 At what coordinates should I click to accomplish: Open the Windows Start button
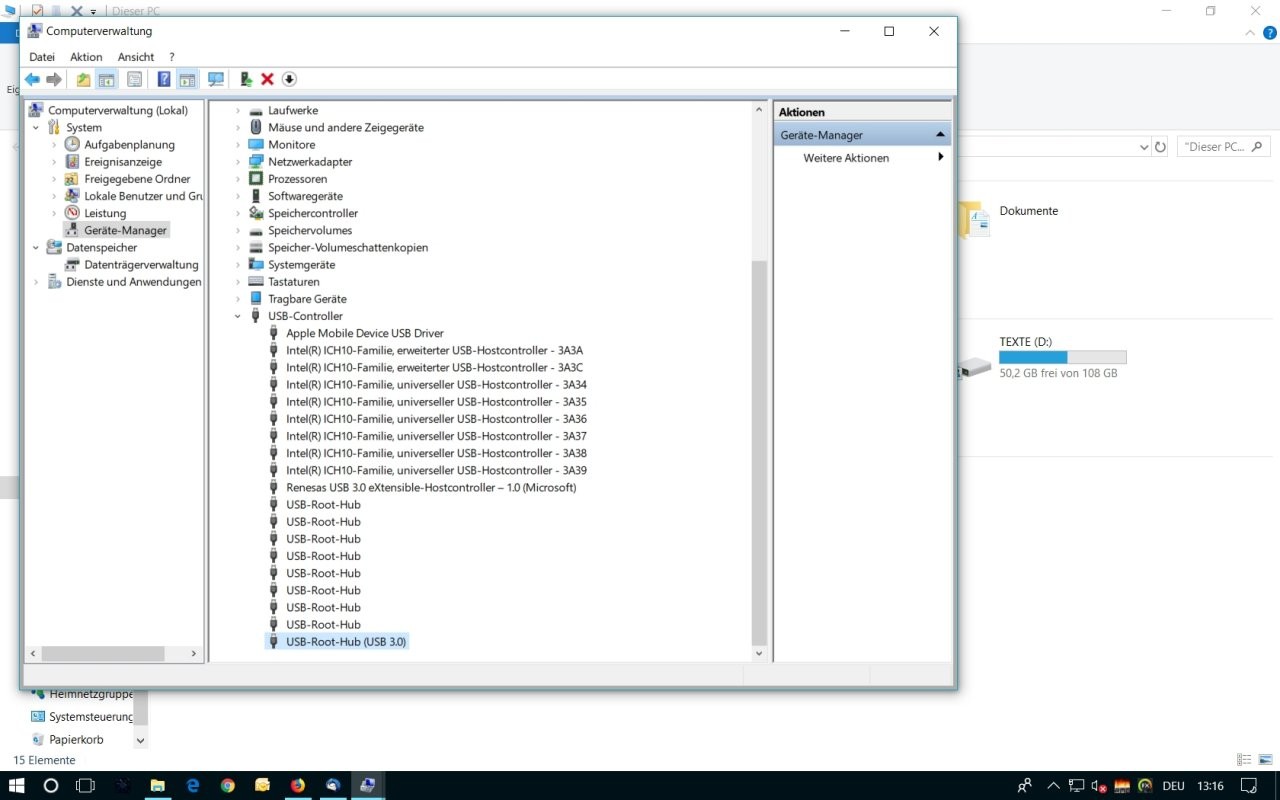tap(17, 785)
